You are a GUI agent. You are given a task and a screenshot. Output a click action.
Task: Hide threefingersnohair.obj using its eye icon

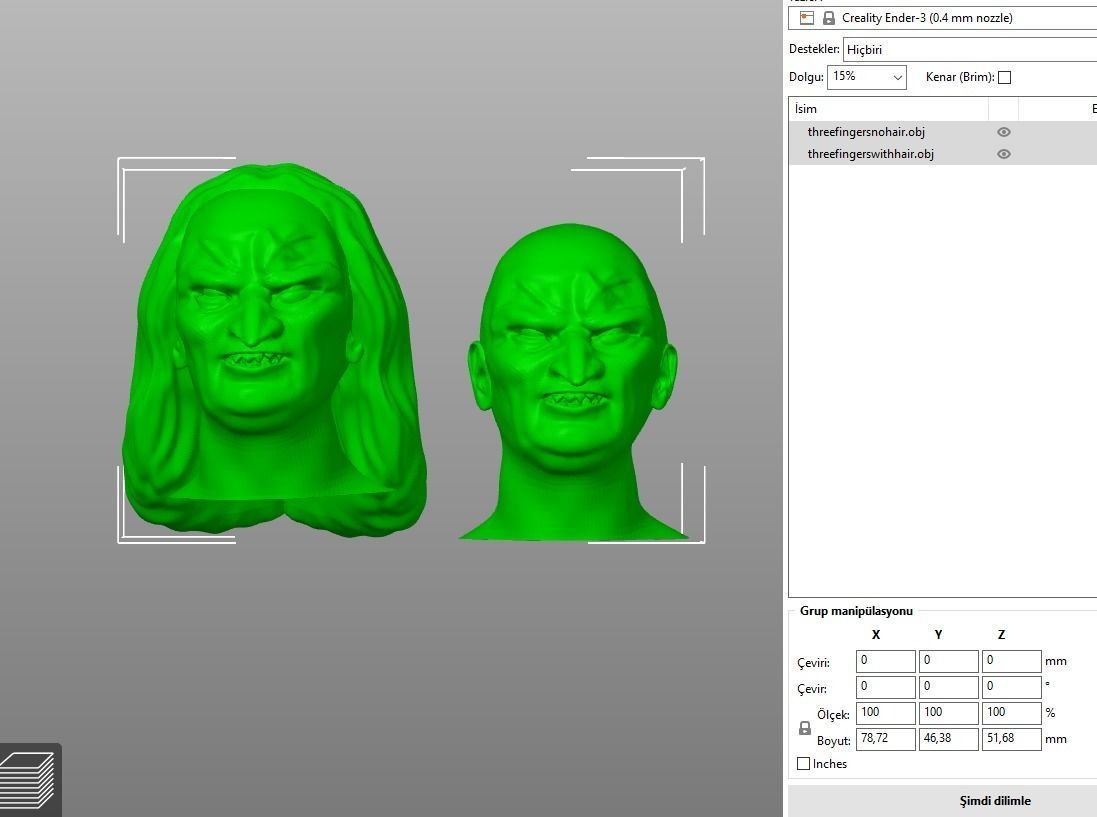pyautogui.click(x=1003, y=131)
